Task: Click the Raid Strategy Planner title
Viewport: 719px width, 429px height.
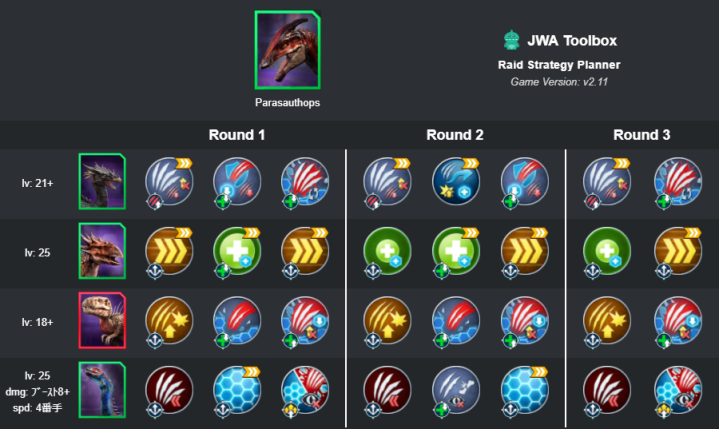Action: [559, 65]
